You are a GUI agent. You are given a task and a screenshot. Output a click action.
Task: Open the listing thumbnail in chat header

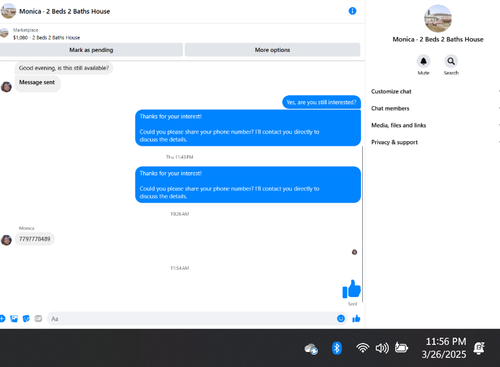coord(8,11)
